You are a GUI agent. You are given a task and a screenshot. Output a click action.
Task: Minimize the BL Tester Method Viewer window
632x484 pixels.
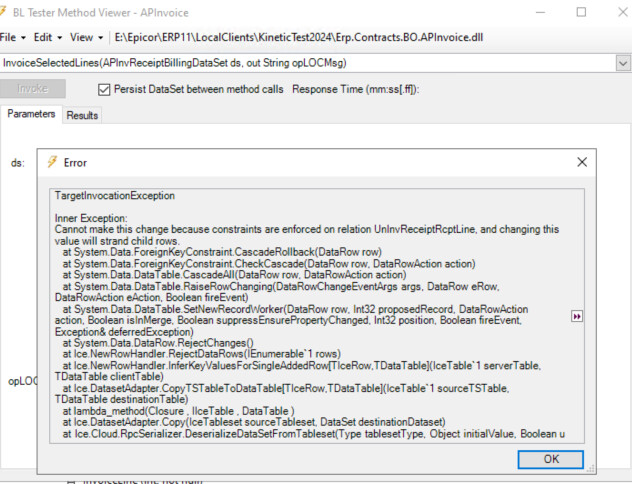coord(540,12)
